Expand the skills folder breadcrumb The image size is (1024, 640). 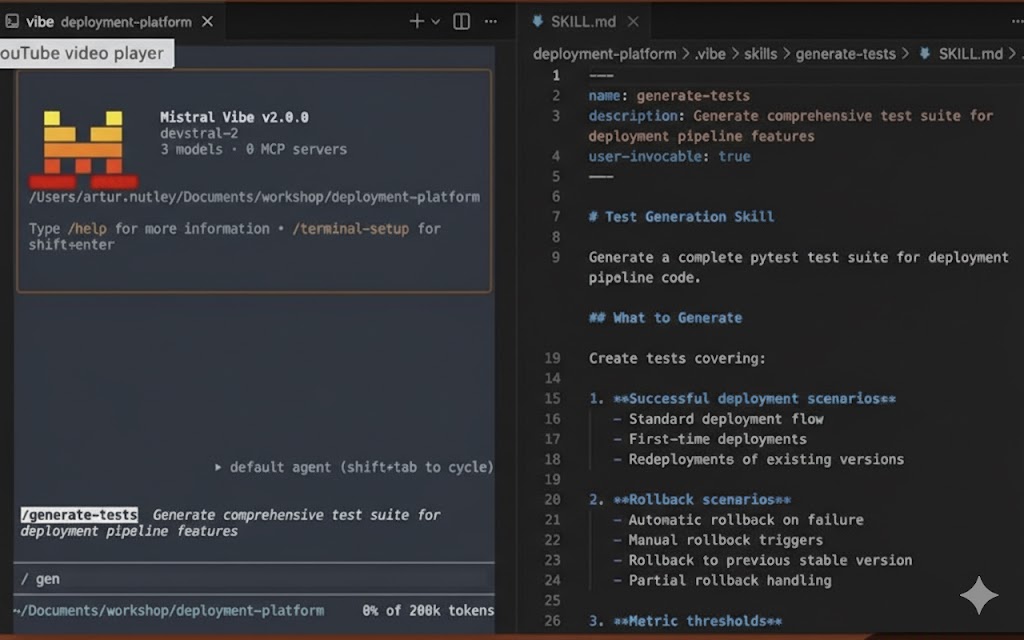[x=760, y=54]
